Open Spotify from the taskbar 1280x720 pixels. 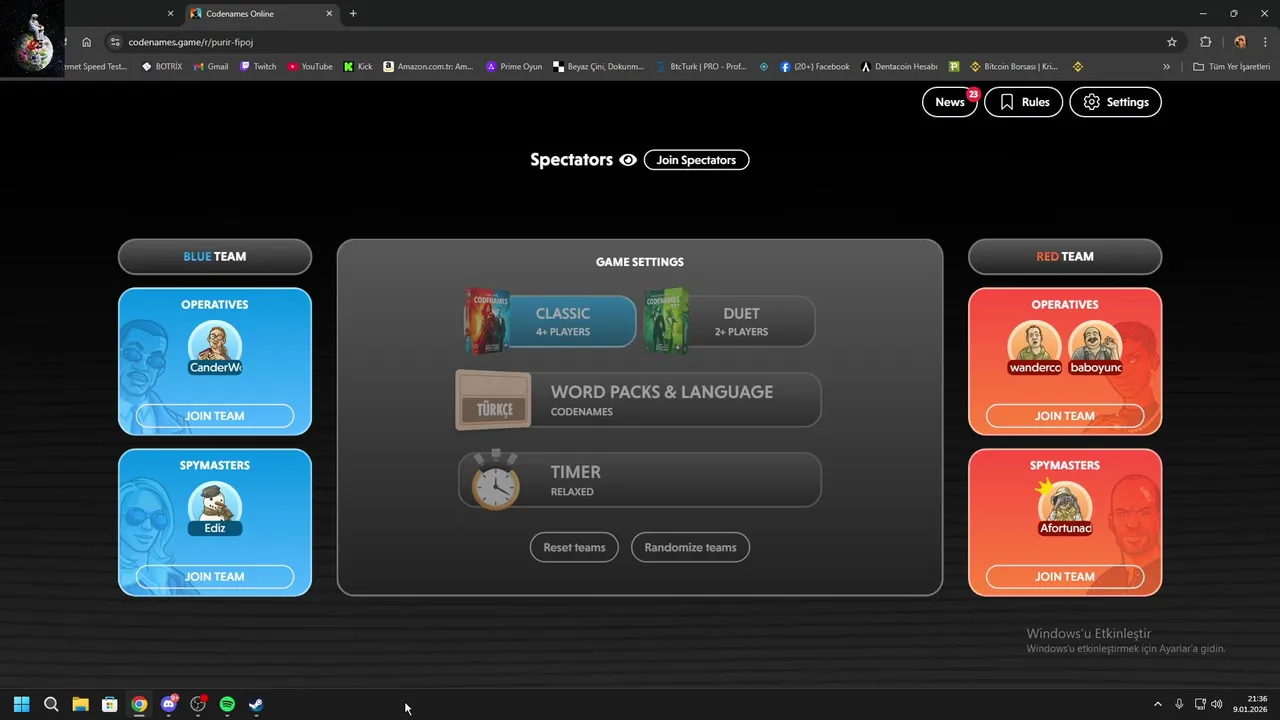[x=227, y=704]
